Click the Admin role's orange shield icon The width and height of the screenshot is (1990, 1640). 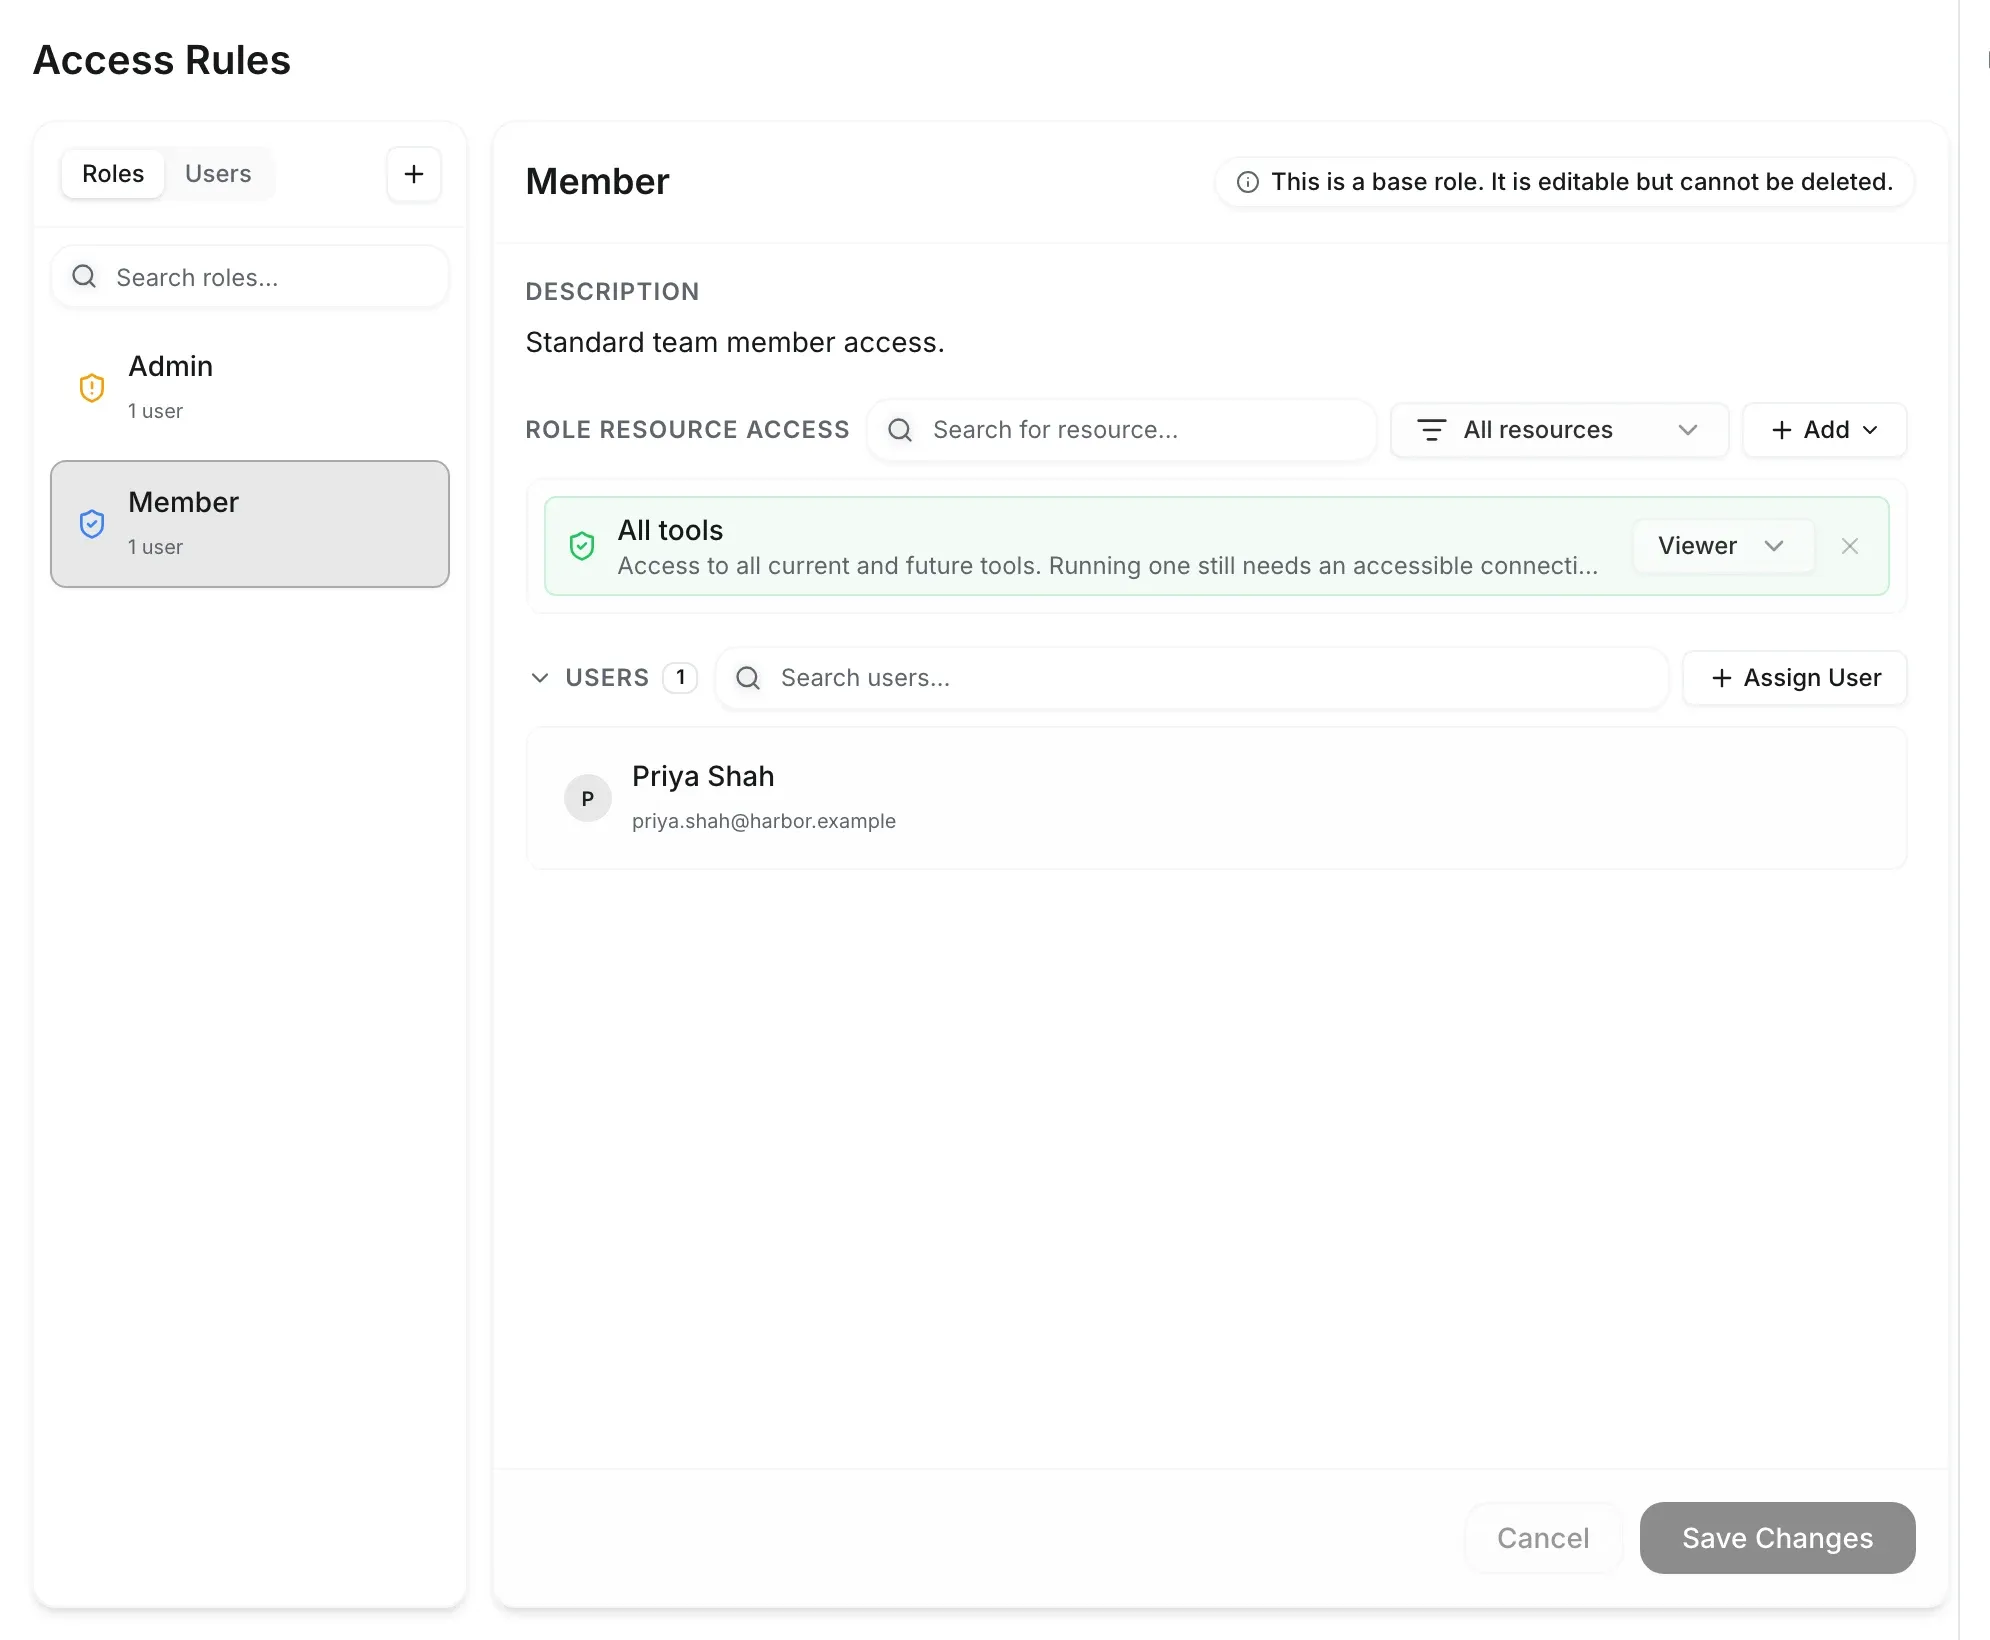[92, 388]
